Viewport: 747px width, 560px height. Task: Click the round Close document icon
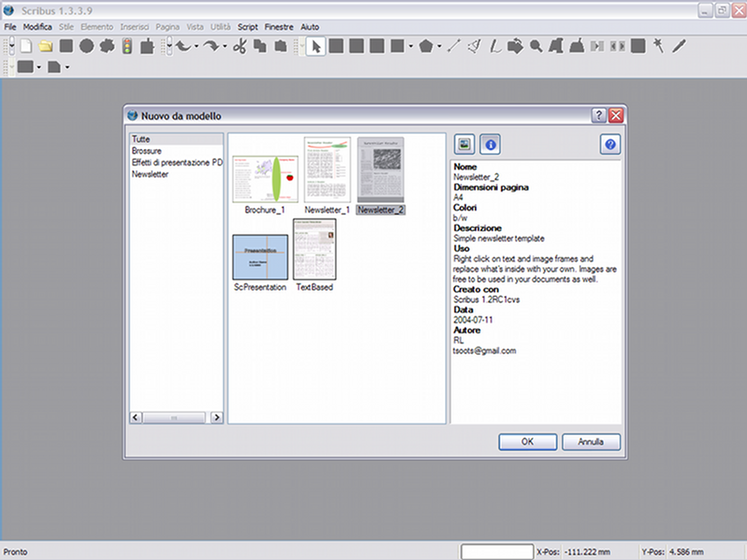point(86,46)
